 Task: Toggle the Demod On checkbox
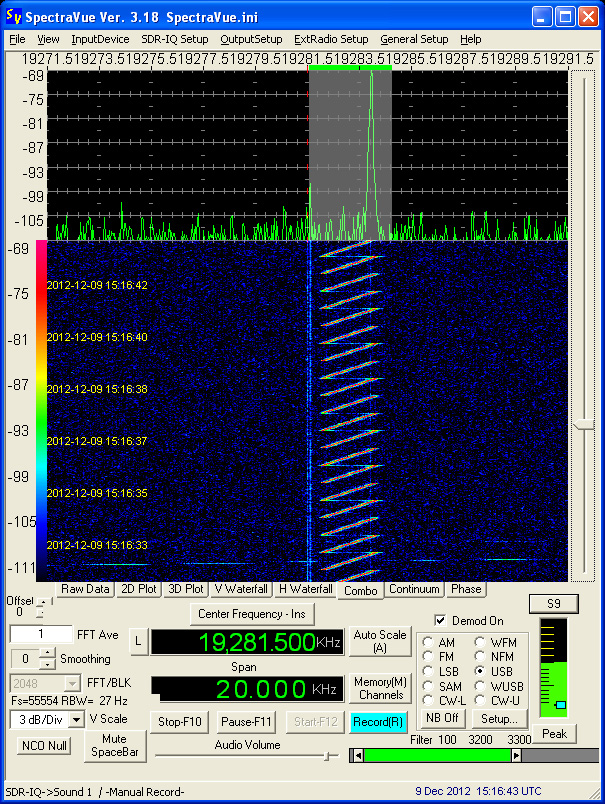pos(440,621)
